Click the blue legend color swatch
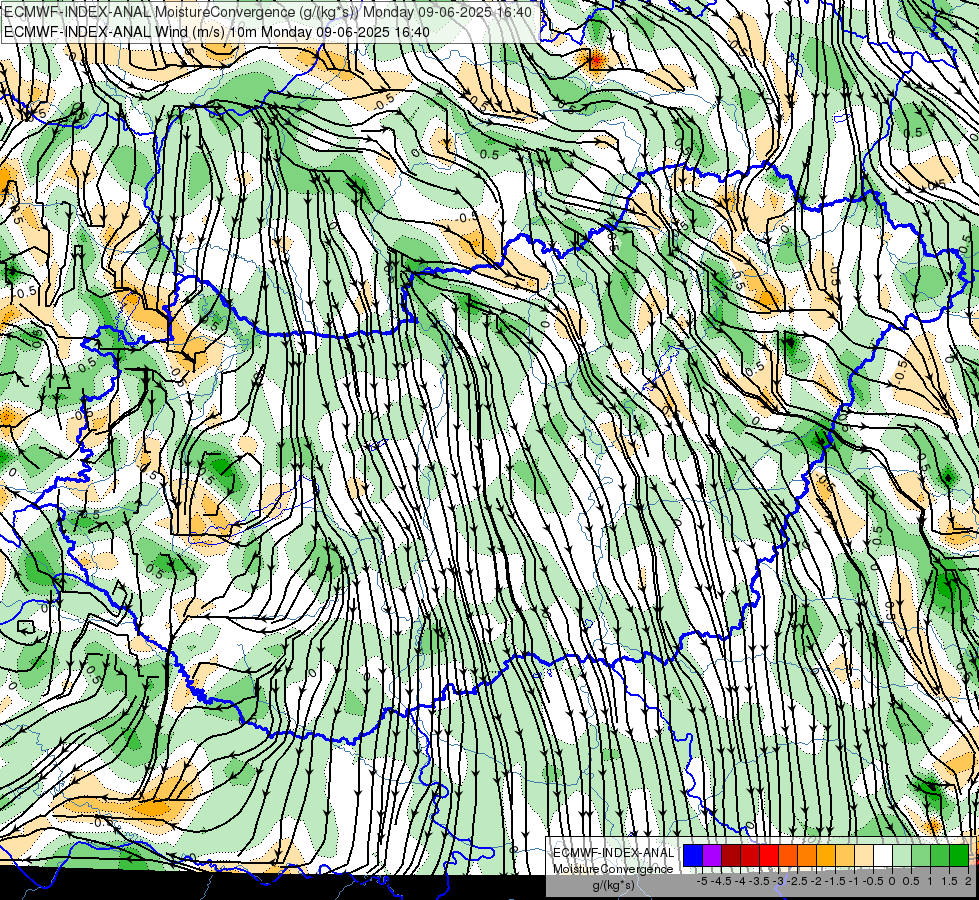This screenshot has height=900, width=979. [x=692, y=855]
